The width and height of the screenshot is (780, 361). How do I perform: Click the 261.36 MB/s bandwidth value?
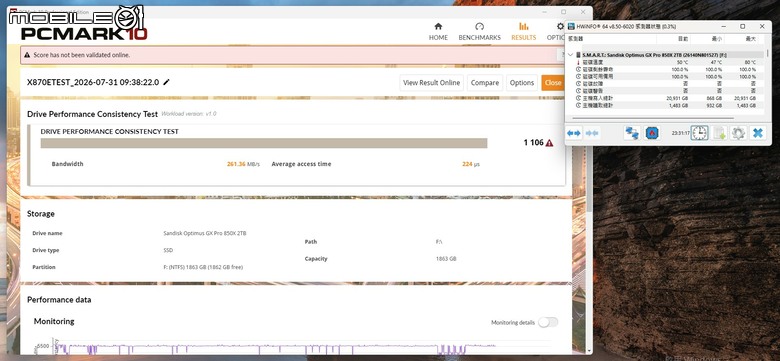tap(243, 164)
